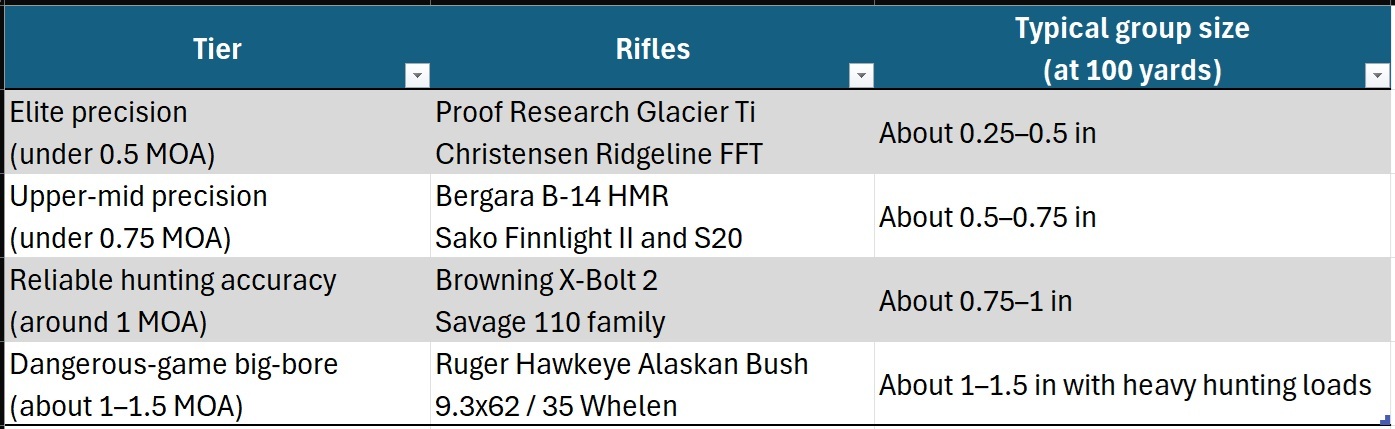Screen dimensions: 1395x429
Task: Select the Tier header cell
Action: click(216, 49)
